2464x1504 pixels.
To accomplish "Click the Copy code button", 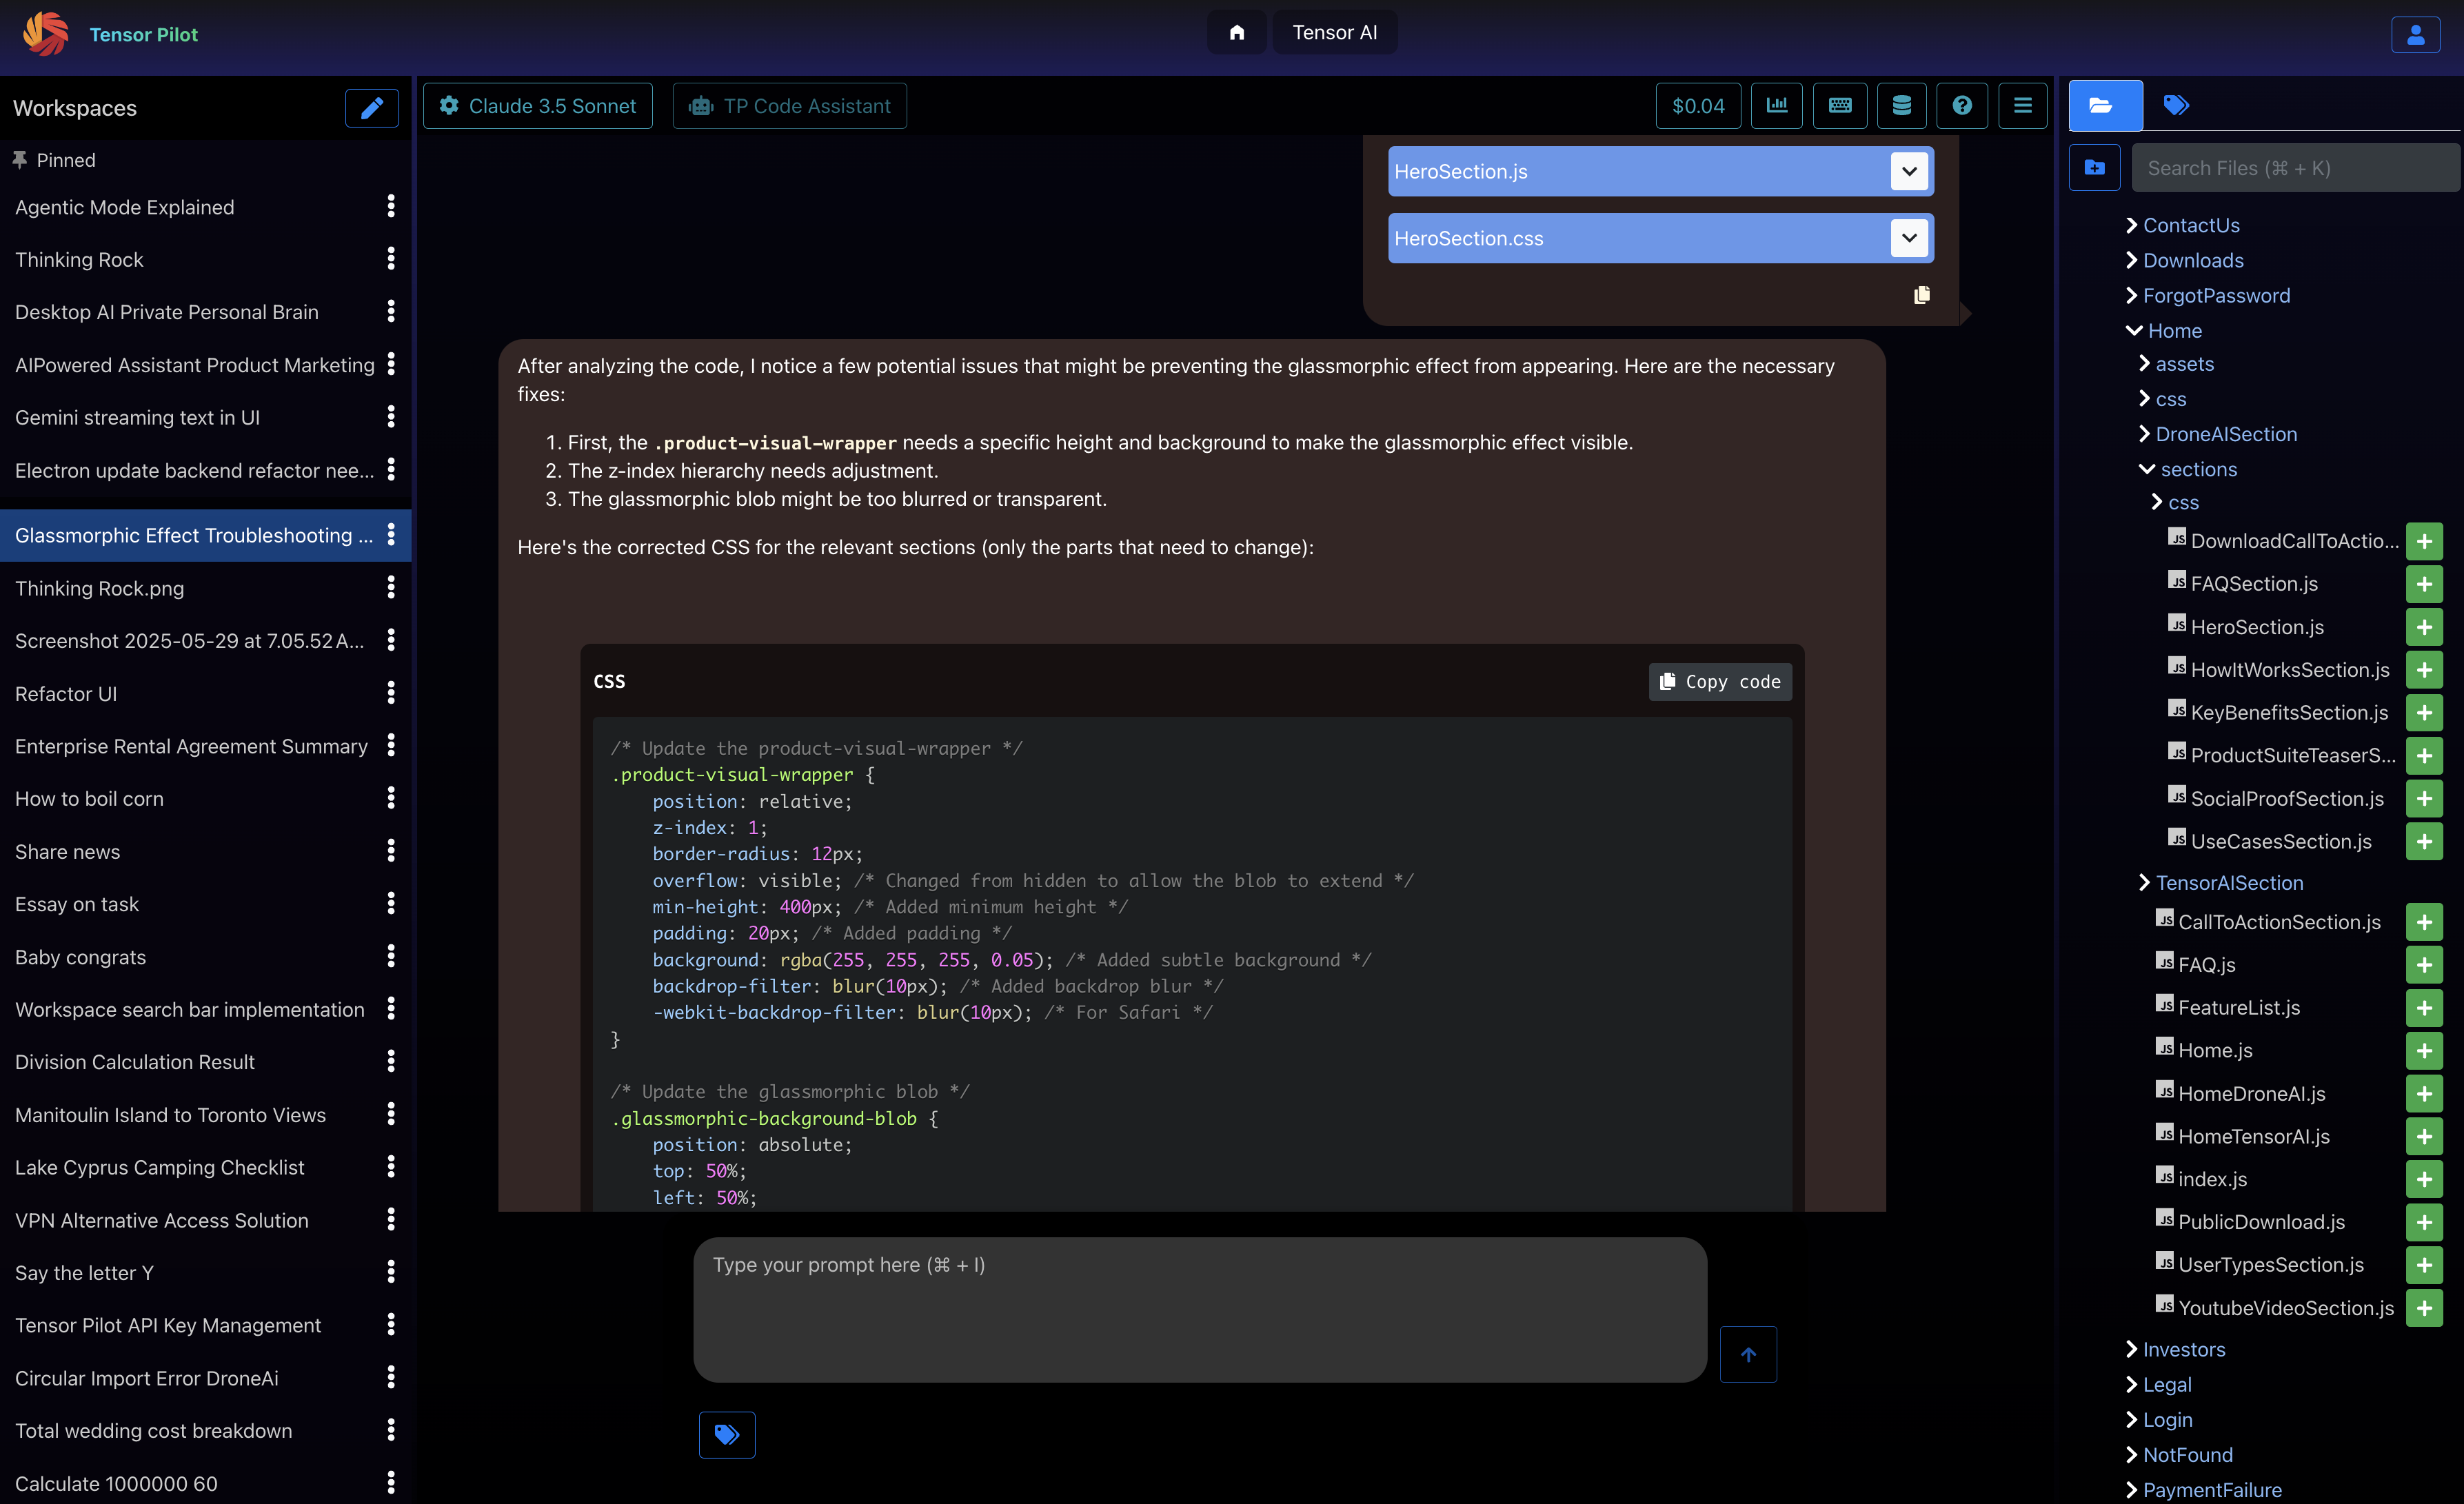I will click(x=1719, y=681).
